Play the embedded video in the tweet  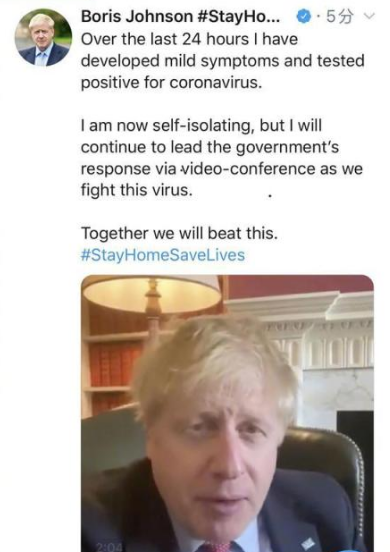pyautogui.click(x=227, y=413)
